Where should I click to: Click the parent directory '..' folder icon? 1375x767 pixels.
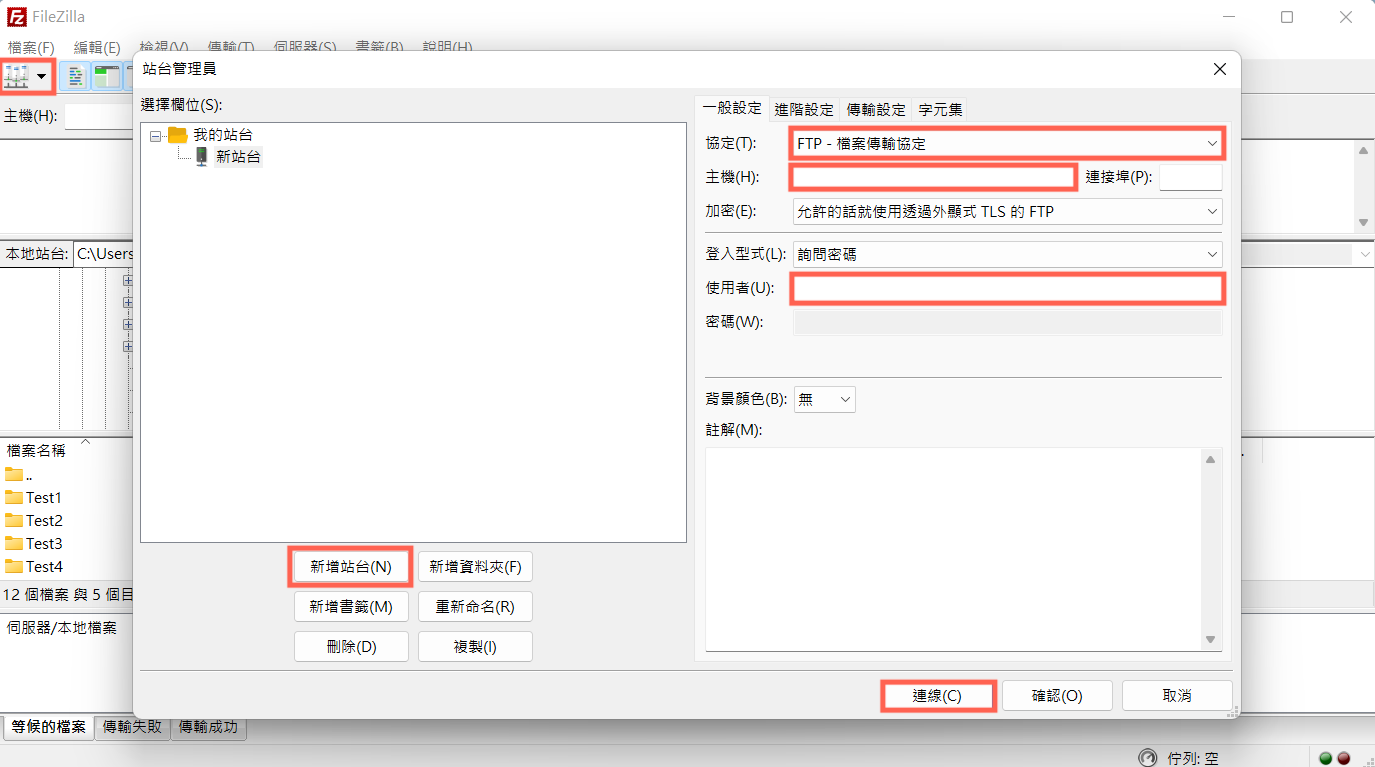(14, 474)
